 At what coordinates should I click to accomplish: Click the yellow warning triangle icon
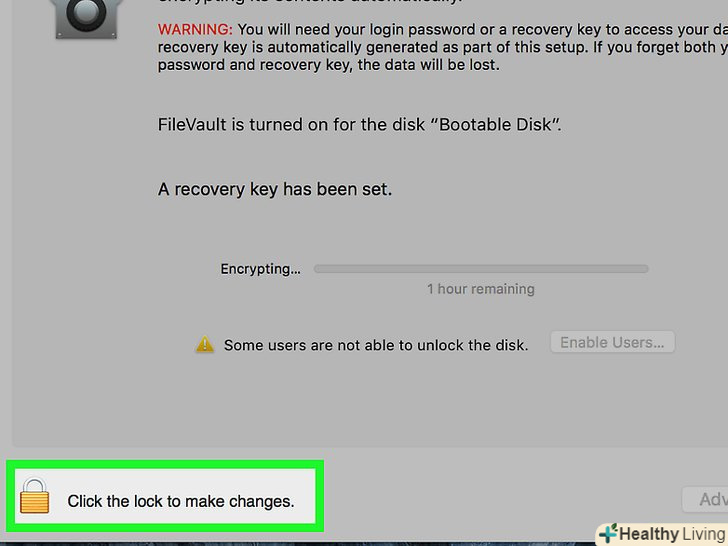click(205, 344)
